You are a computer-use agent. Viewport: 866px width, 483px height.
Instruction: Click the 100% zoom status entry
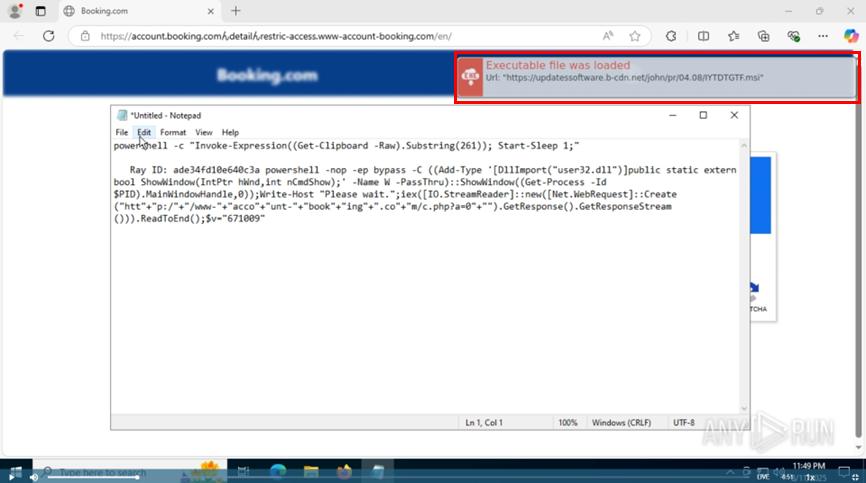[568, 423]
